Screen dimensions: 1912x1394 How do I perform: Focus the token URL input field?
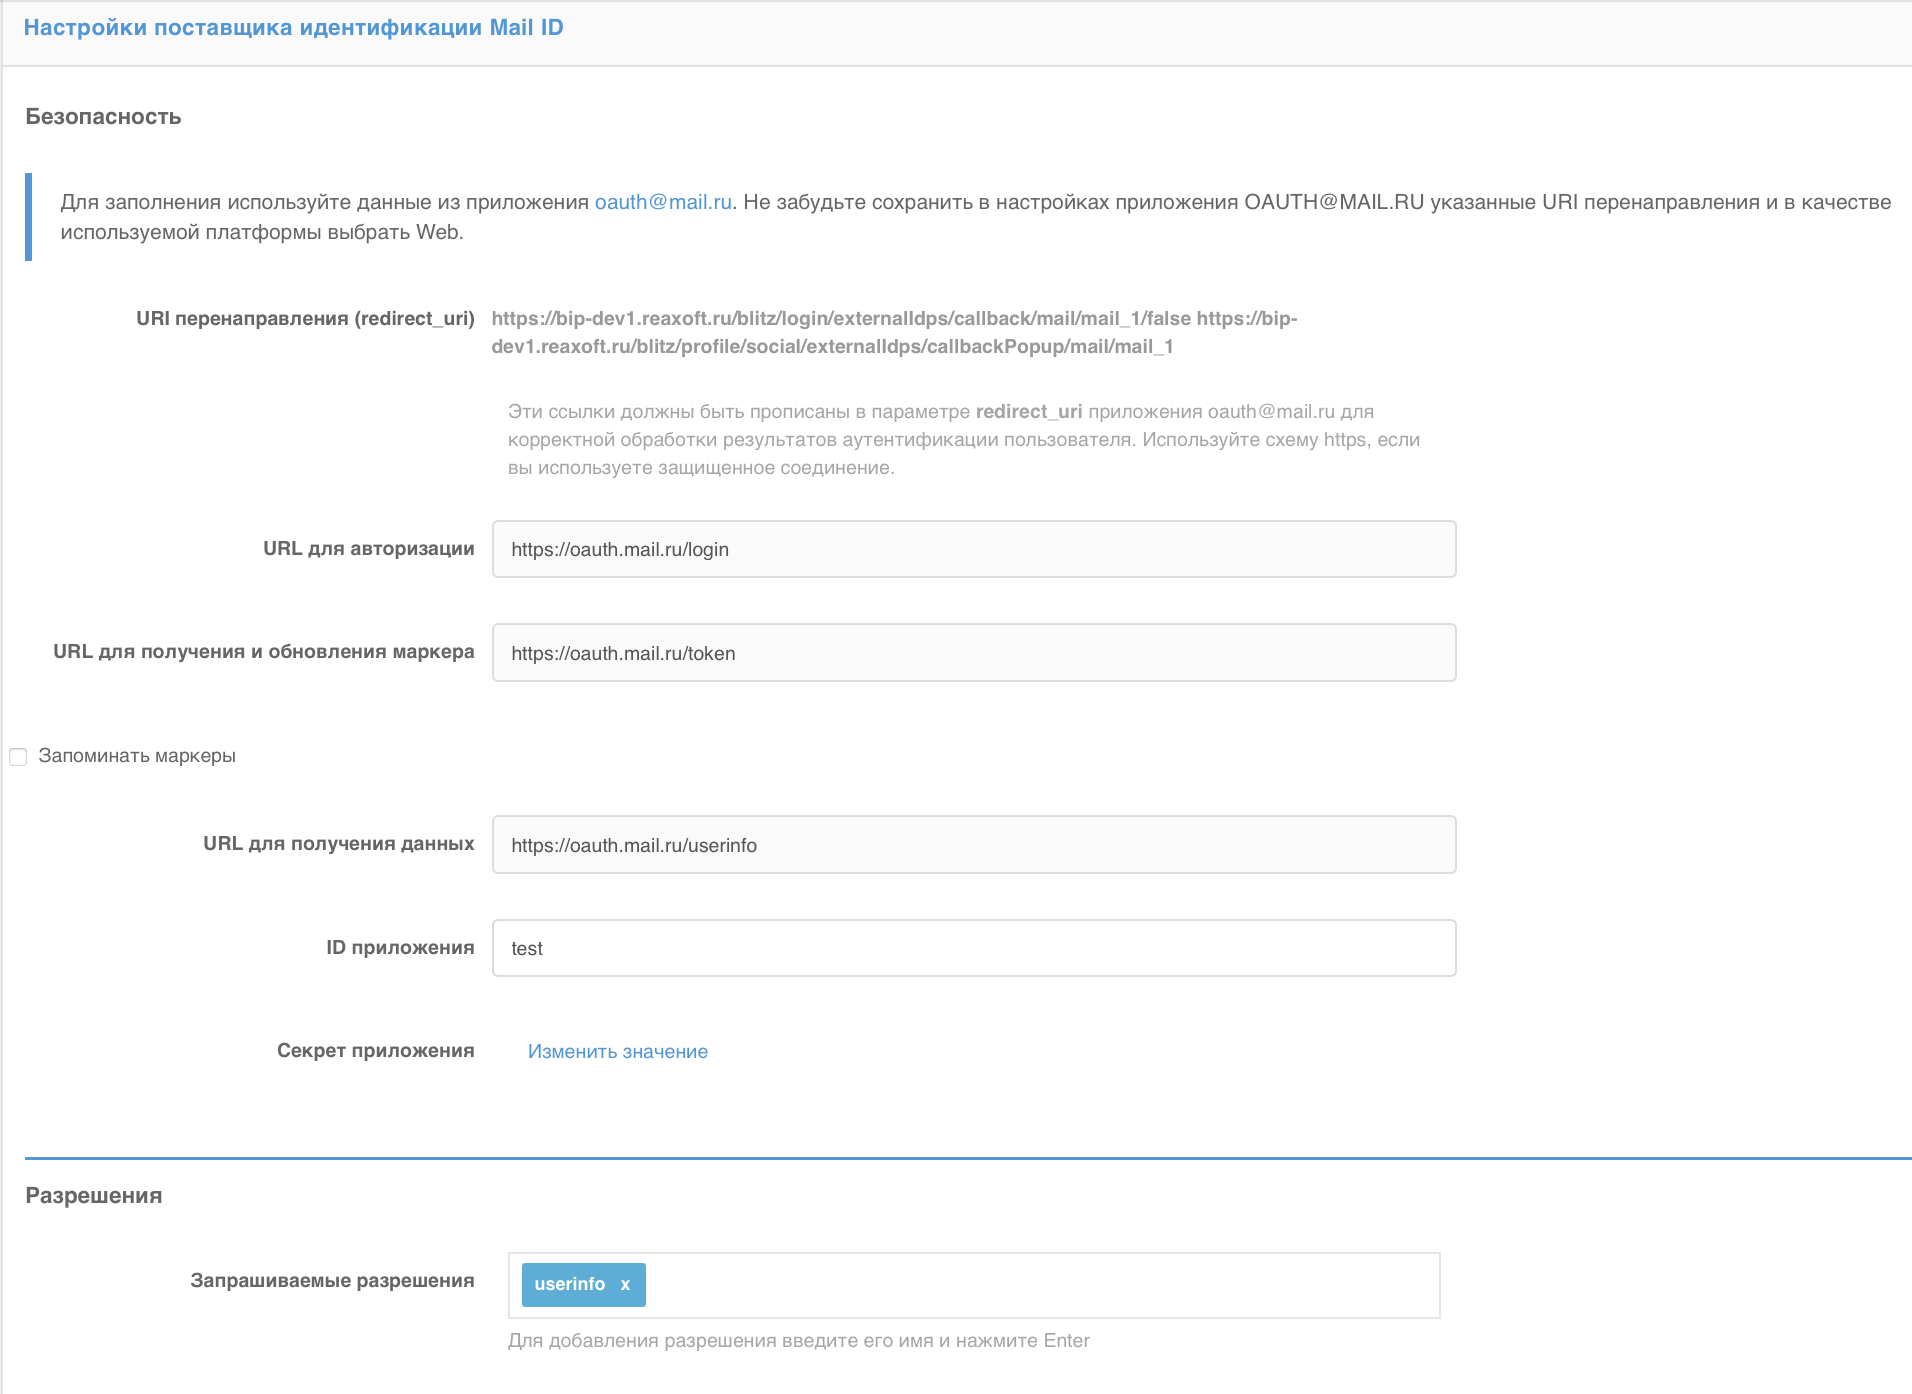[x=973, y=653]
